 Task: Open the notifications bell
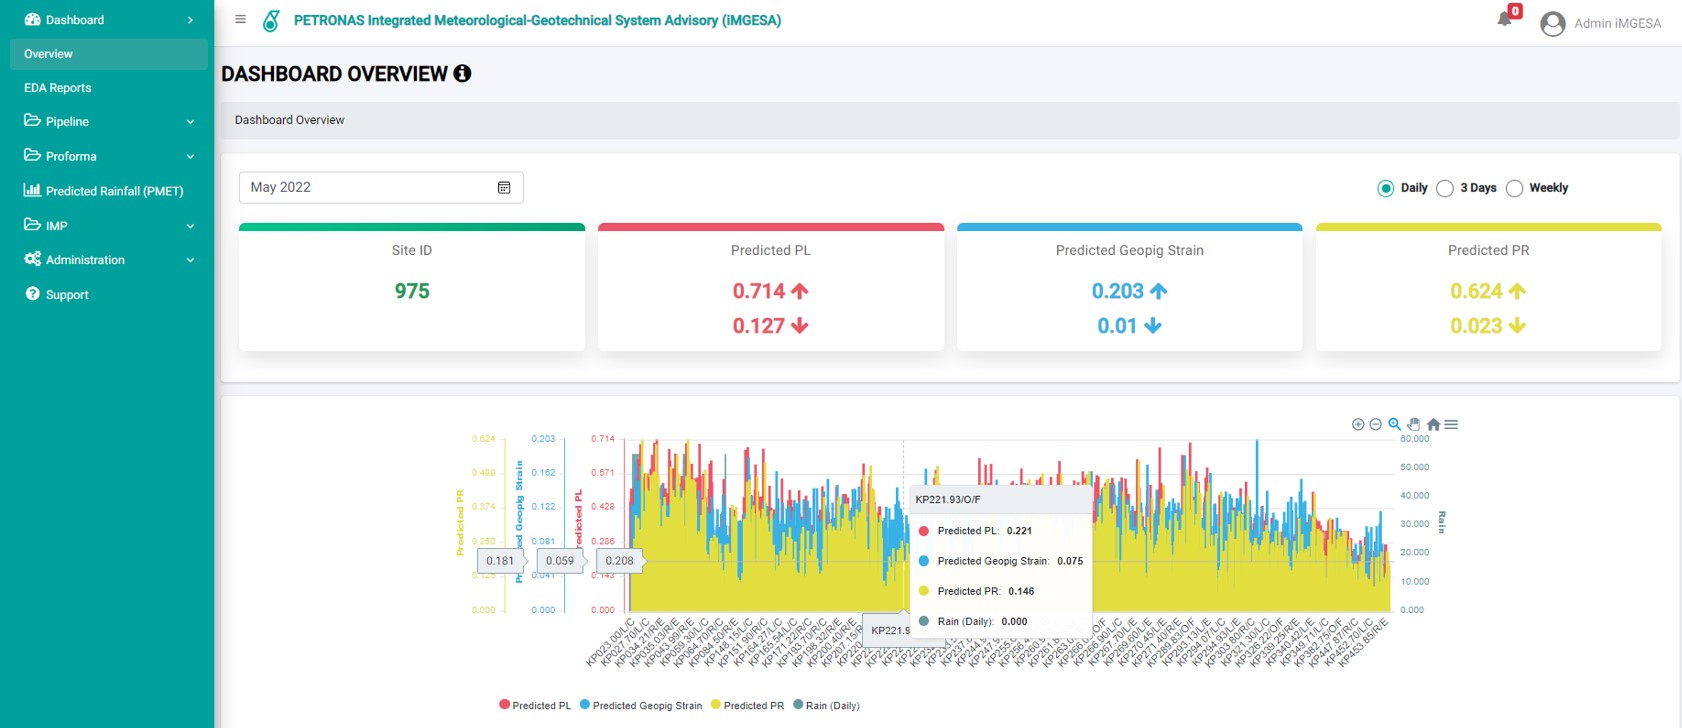[x=1504, y=19]
